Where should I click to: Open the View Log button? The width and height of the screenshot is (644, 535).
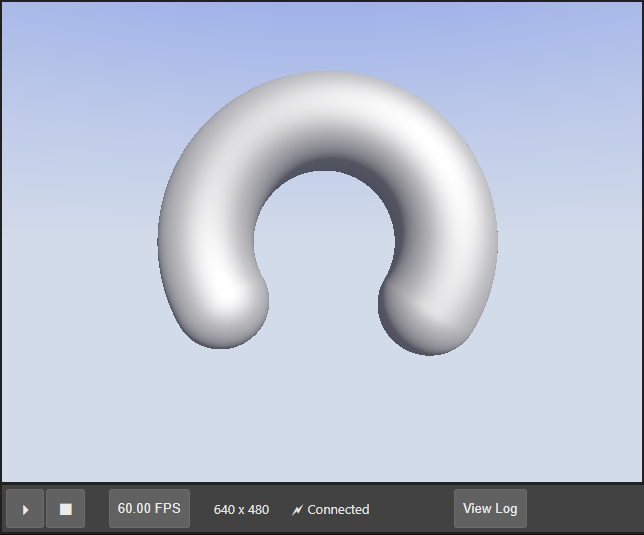point(490,508)
